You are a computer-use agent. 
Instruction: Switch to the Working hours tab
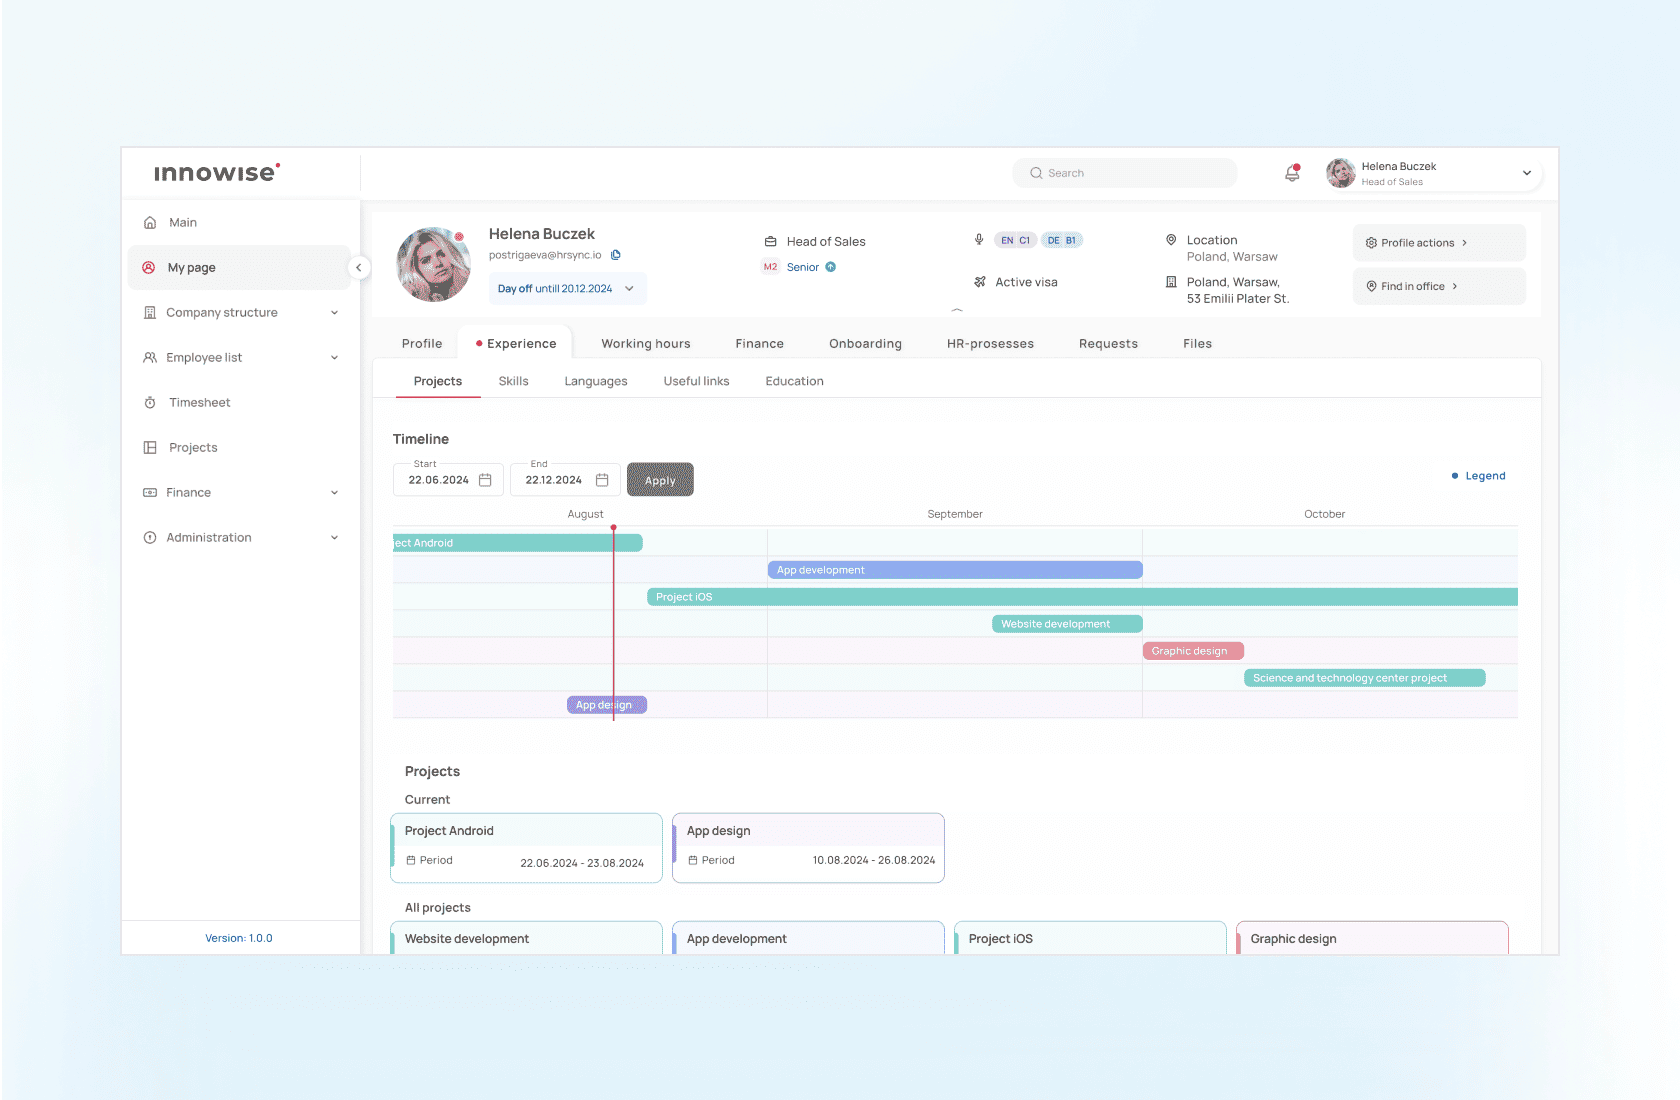click(645, 343)
